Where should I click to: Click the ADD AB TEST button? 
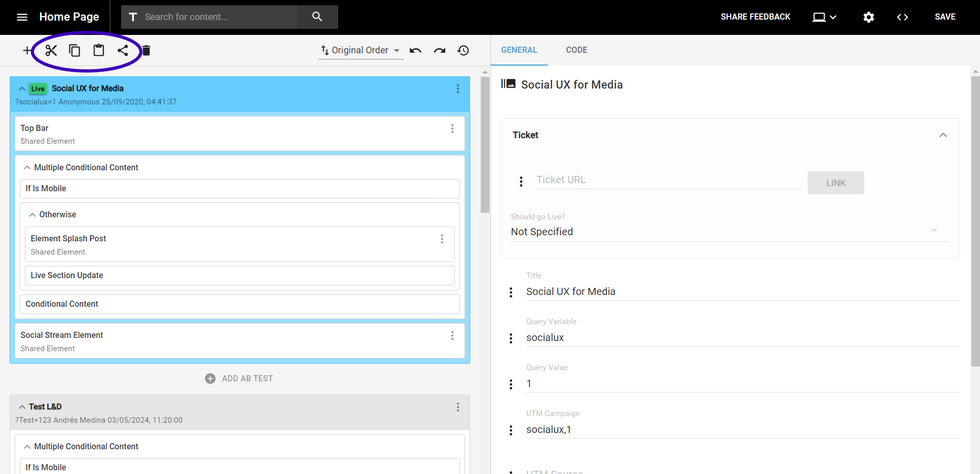238,379
